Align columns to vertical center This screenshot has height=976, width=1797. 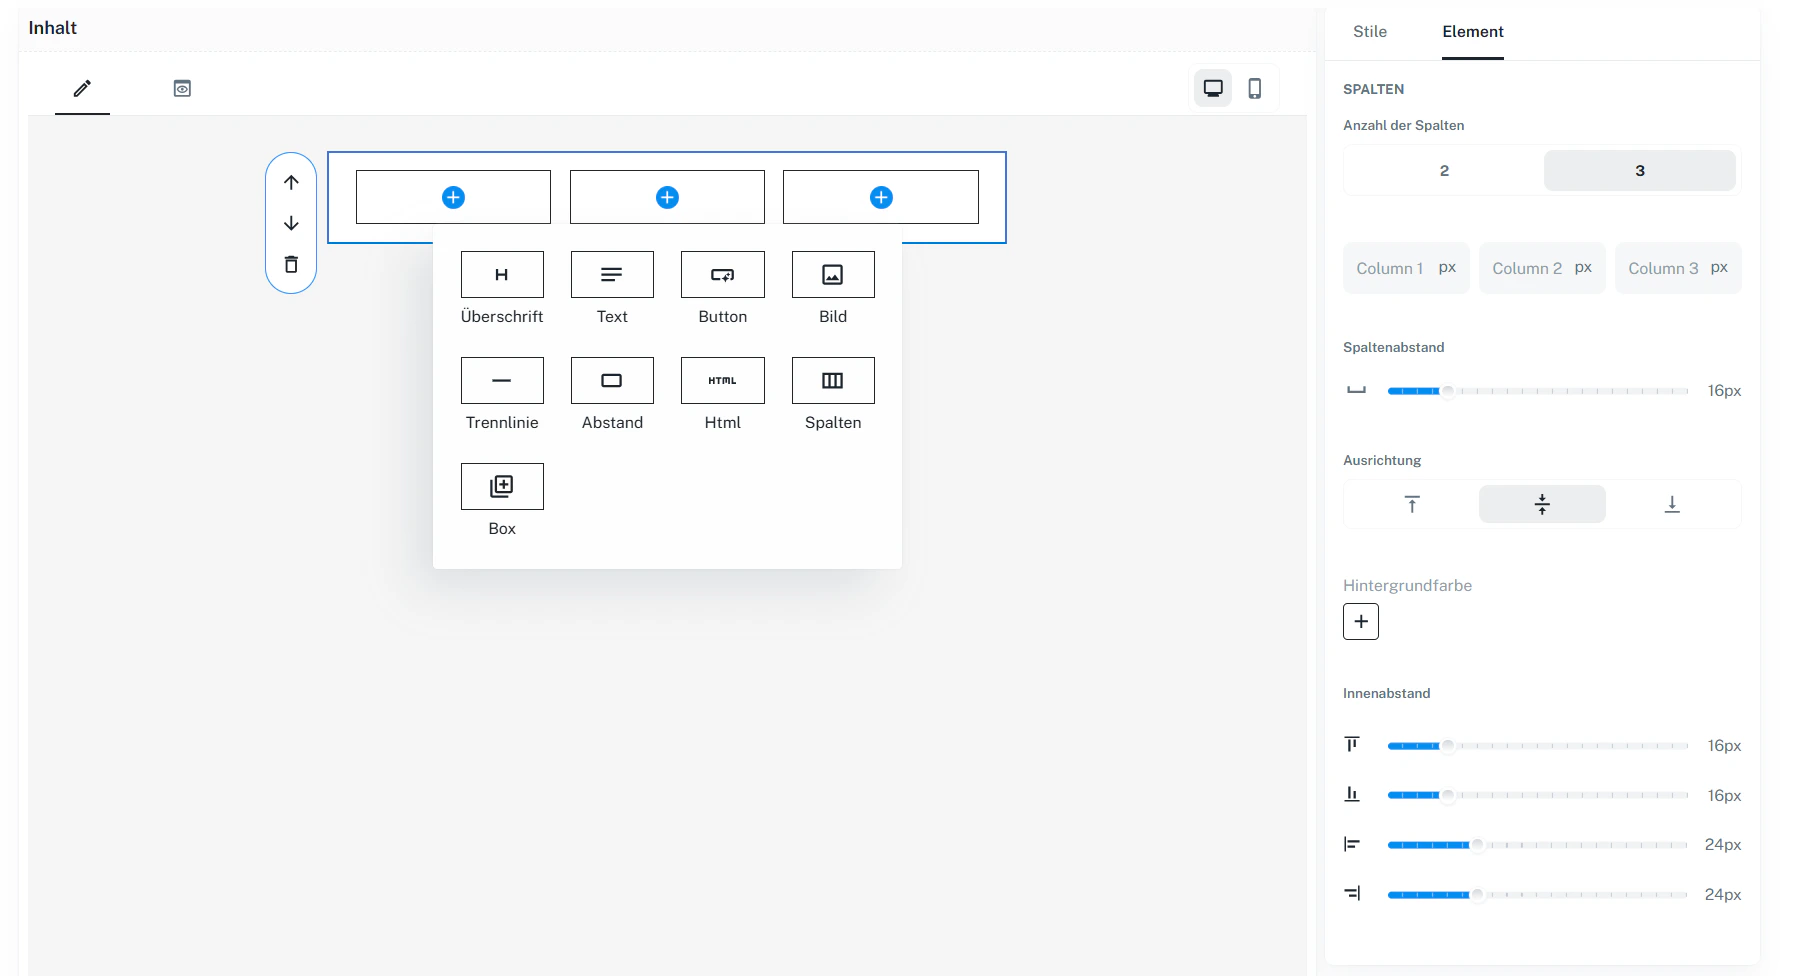[1542, 504]
